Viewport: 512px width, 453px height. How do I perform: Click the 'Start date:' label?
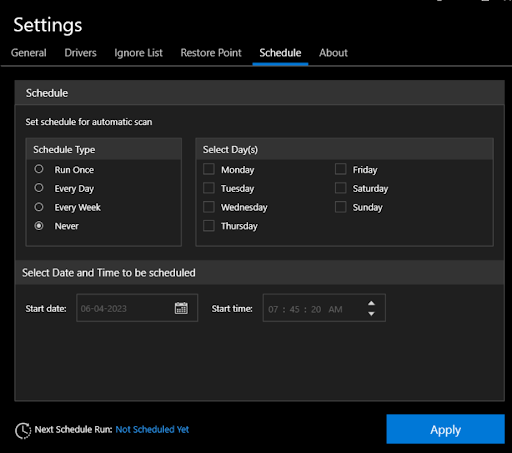point(46,309)
